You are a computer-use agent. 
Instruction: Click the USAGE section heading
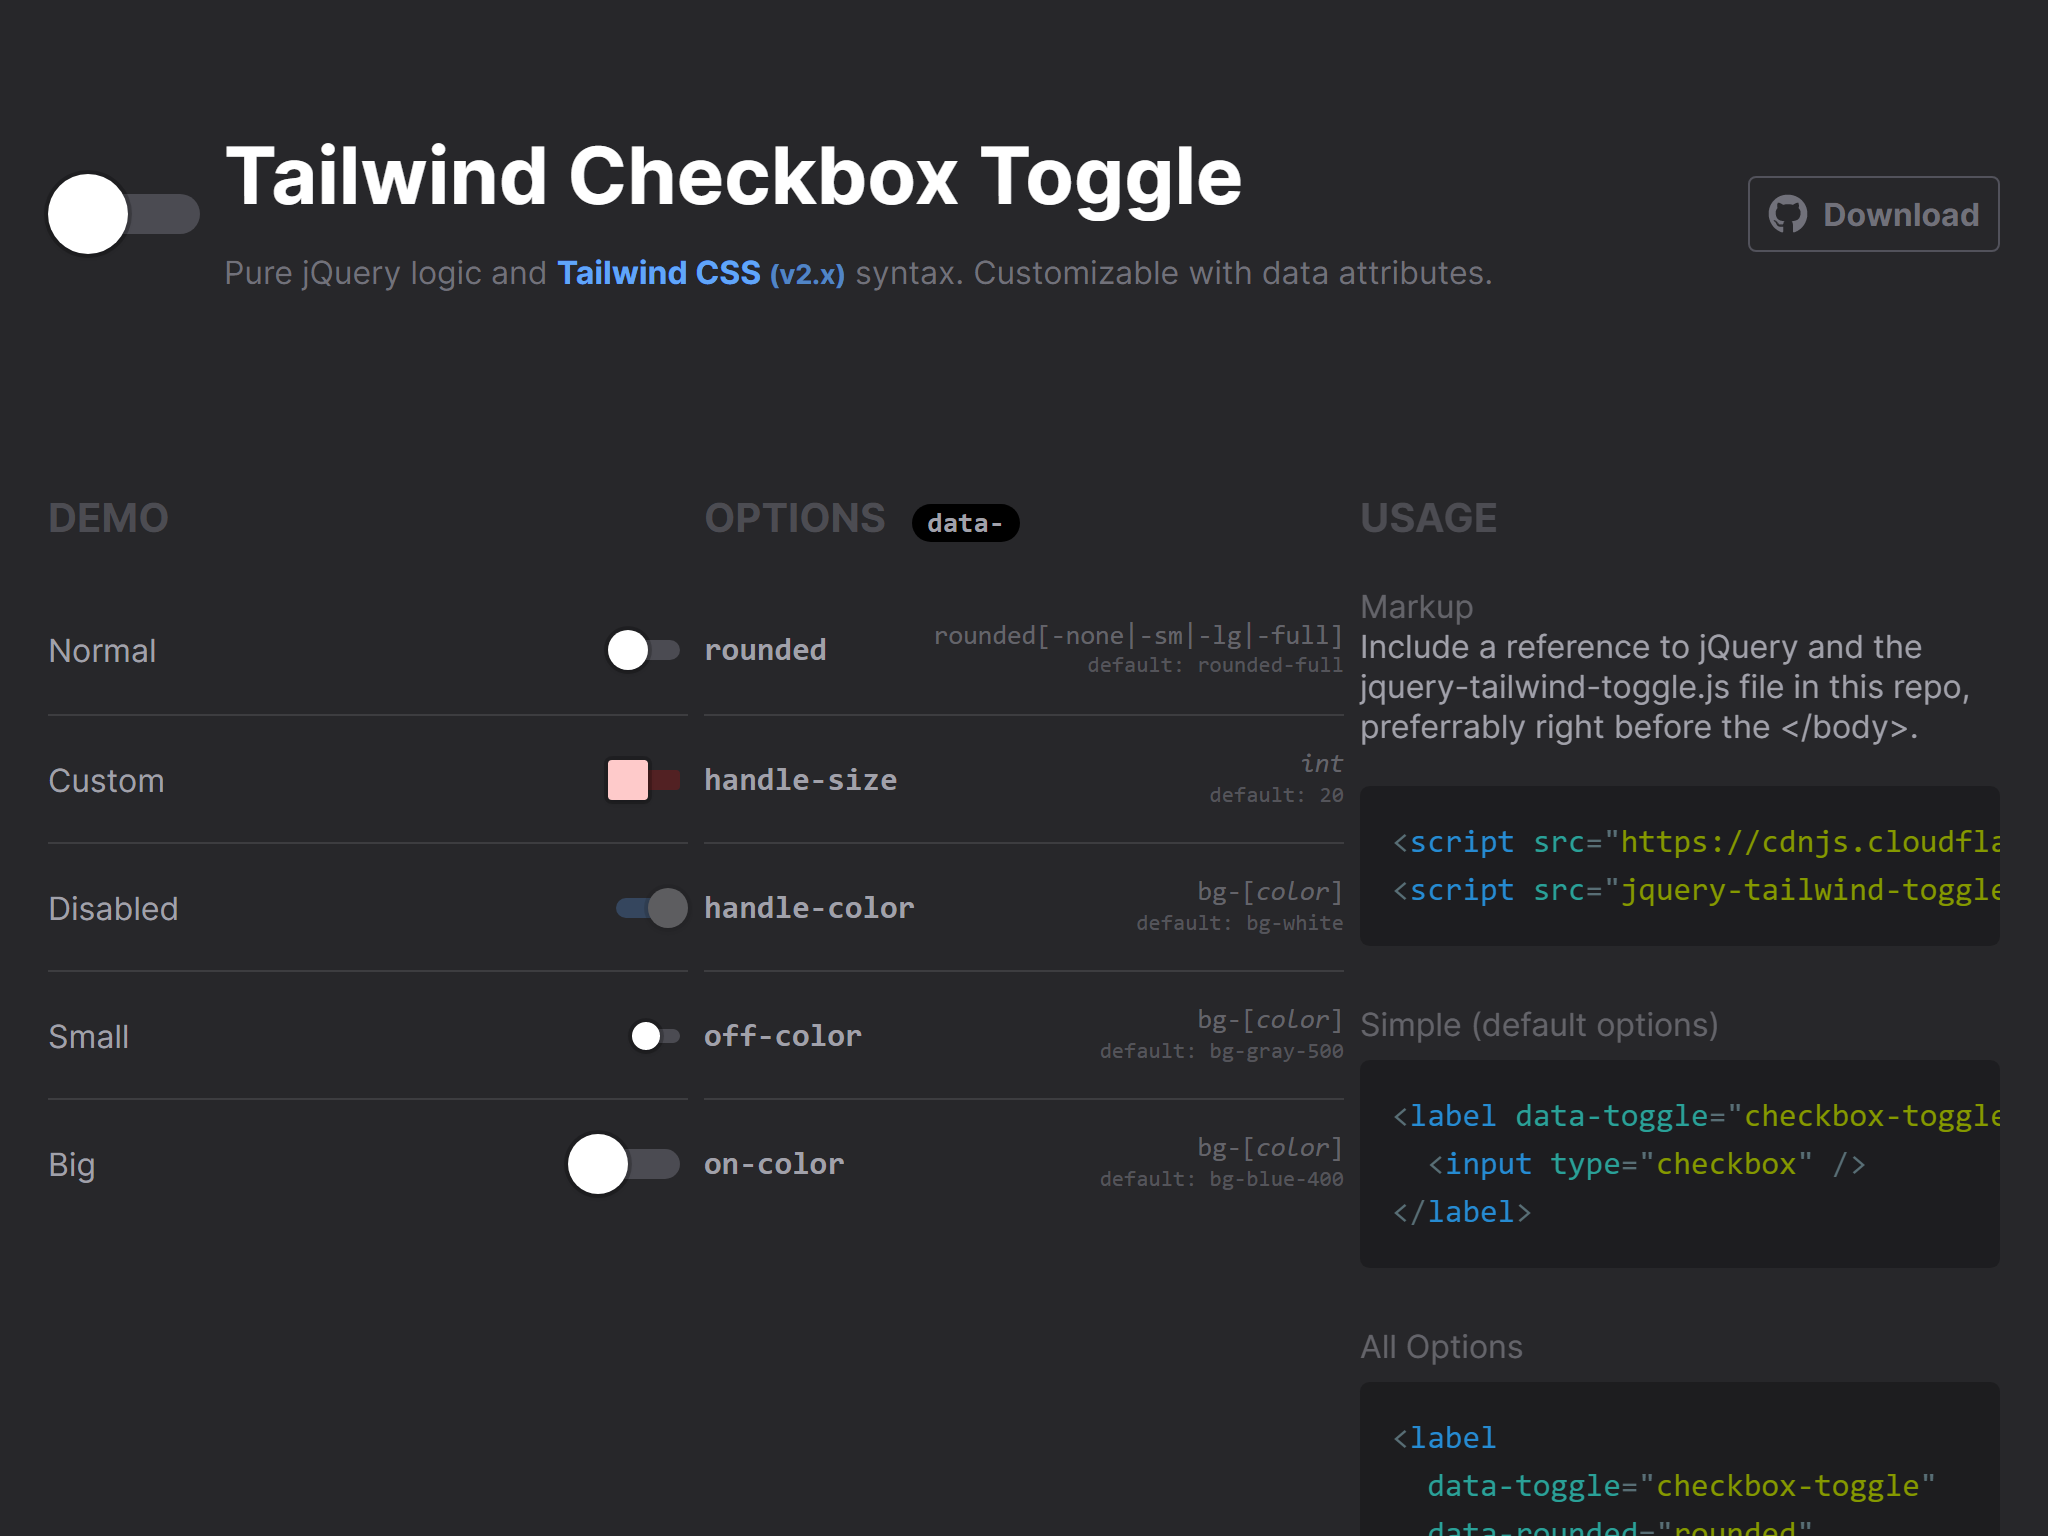click(x=1428, y=518)
